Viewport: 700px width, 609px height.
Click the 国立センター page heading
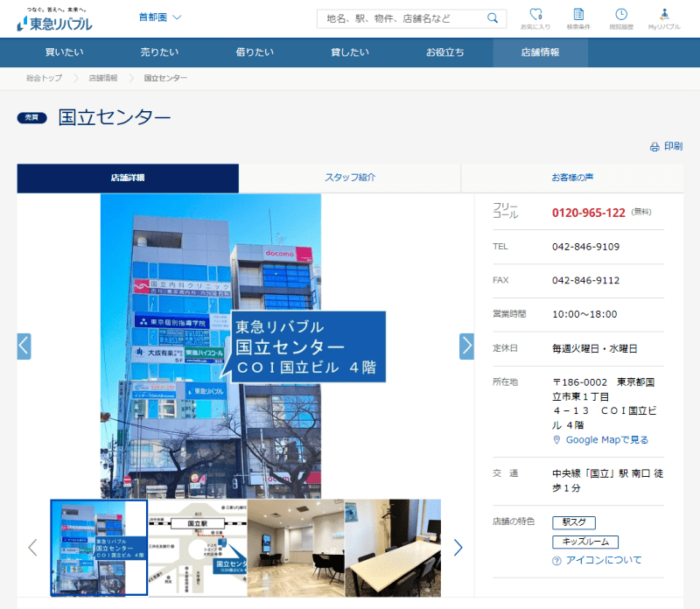click(x=115, y=117)
